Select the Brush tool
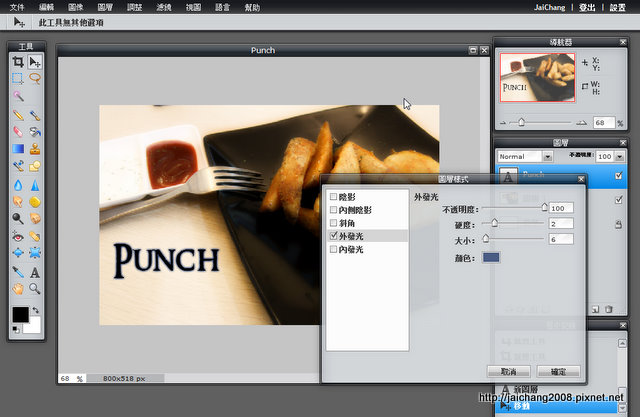Screen dimensions: 640x417 tap(35, 115)
